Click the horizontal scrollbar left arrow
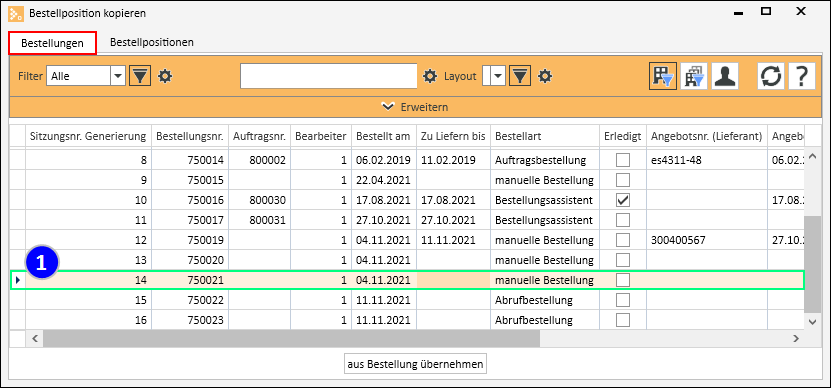831x388 pixels. [x=34, y=338]
